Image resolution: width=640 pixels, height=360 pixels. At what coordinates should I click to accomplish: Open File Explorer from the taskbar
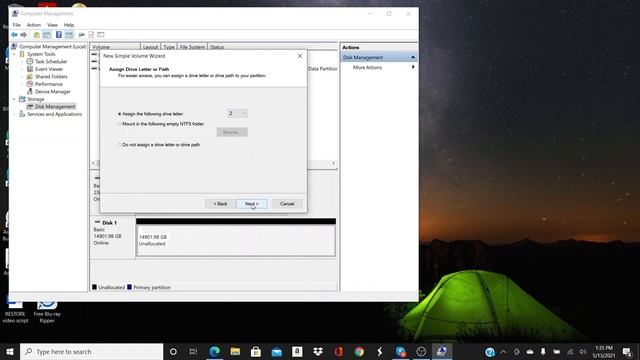(236, 351)
